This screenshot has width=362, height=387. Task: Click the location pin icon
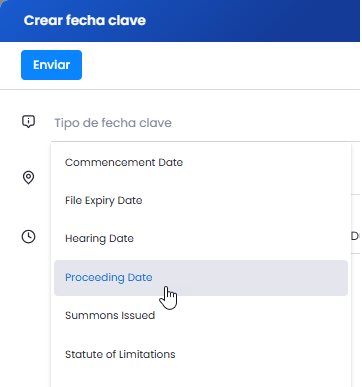[28, 177]
